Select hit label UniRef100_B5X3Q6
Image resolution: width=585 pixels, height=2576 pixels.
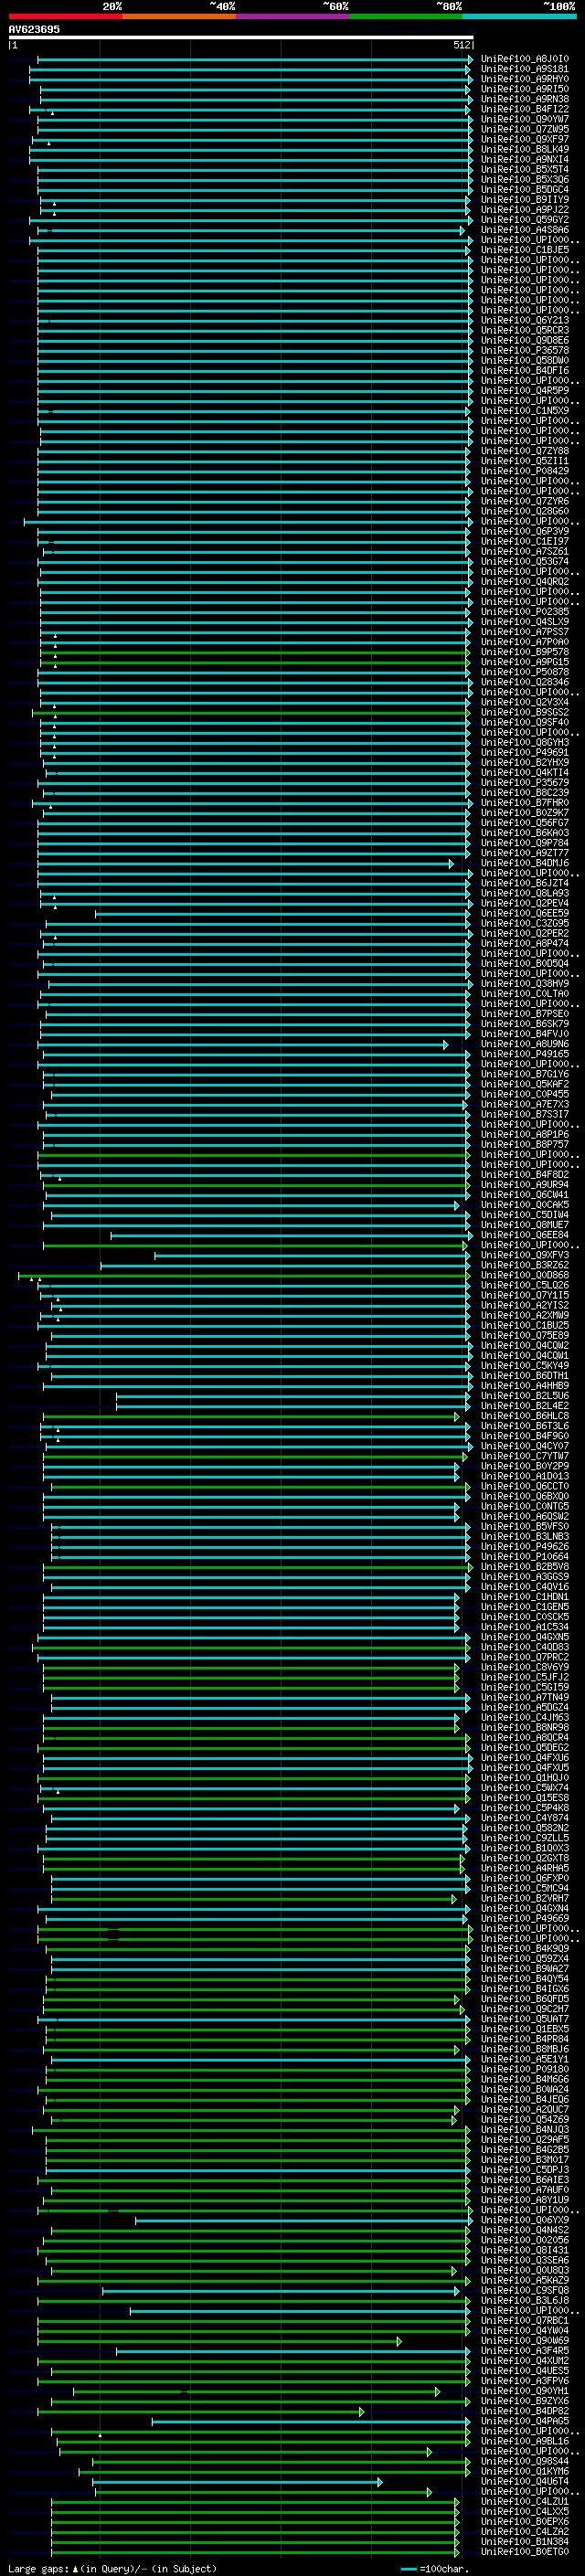click(525, 179)
